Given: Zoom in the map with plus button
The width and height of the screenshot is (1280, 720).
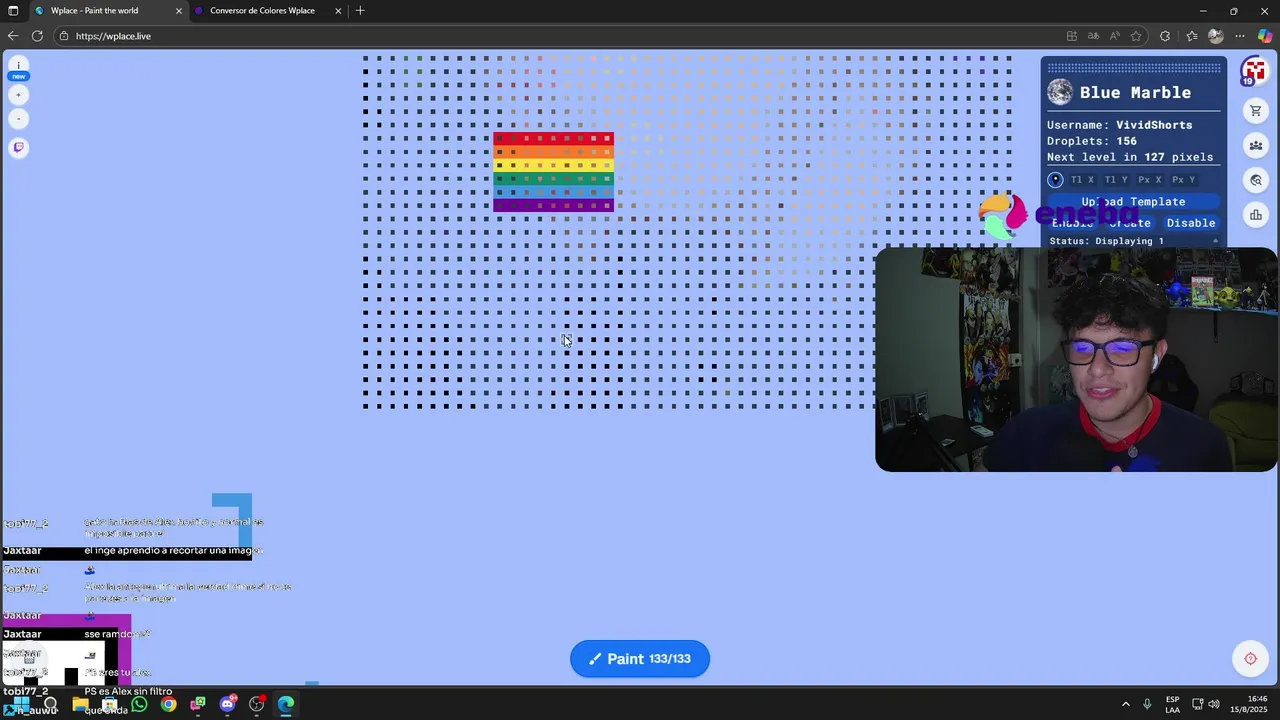Looking at the screenshot, I should tap(18, 95).
